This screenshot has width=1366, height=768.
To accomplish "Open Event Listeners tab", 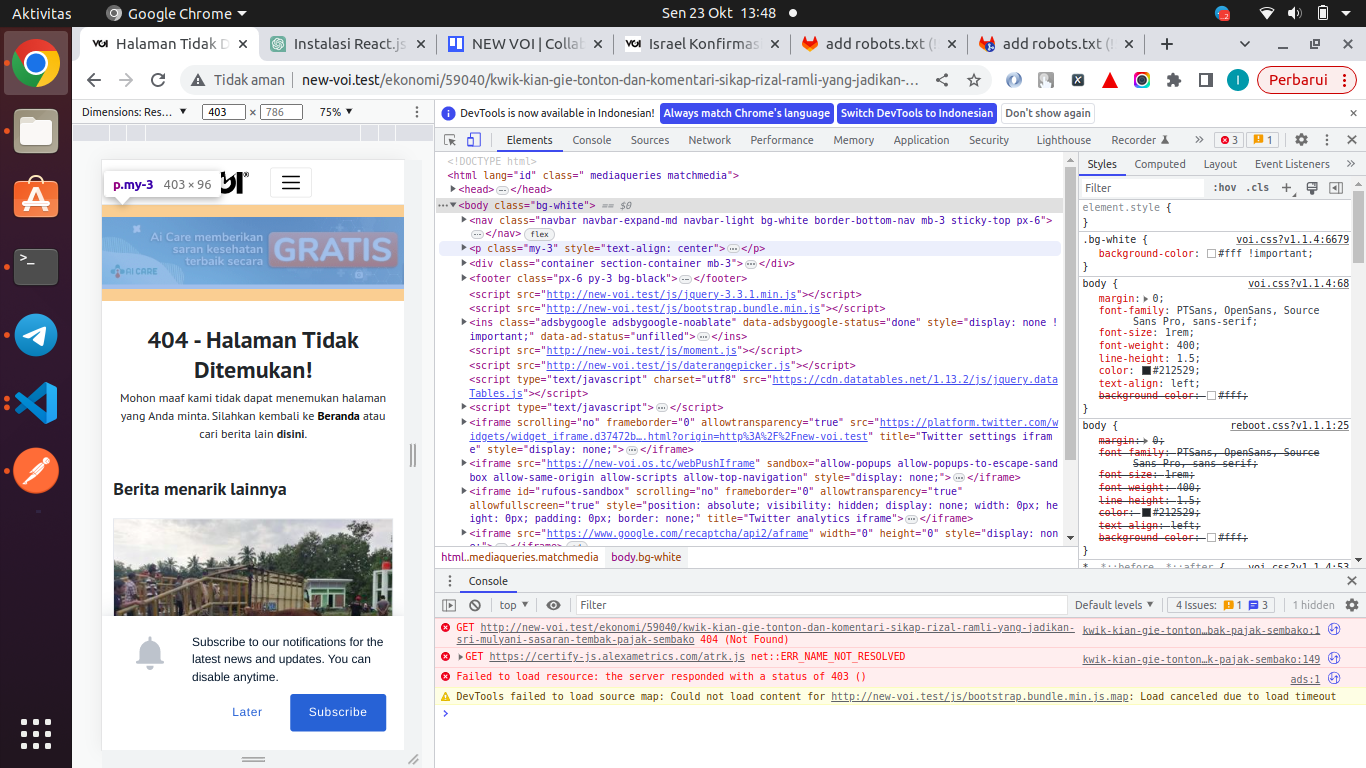I will (x=1292, y=164).
